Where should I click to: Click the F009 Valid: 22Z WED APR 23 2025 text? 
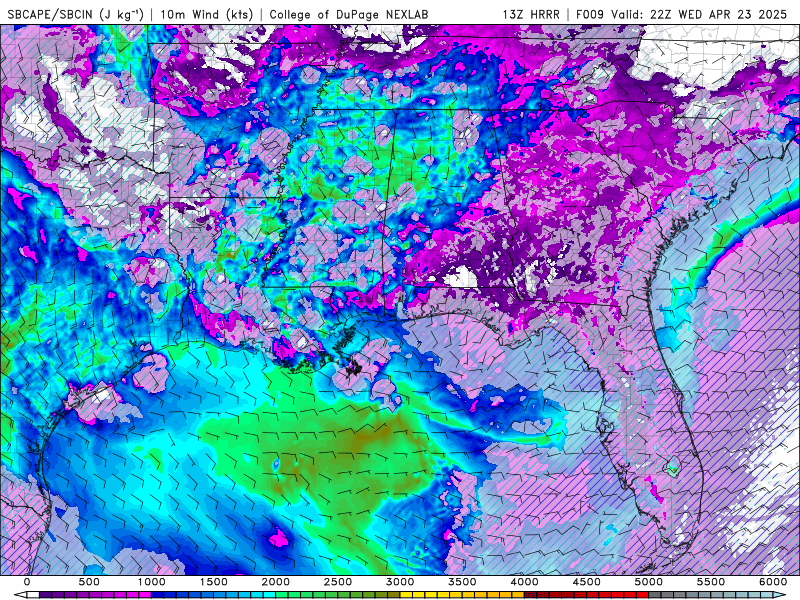tap(681, 14)
